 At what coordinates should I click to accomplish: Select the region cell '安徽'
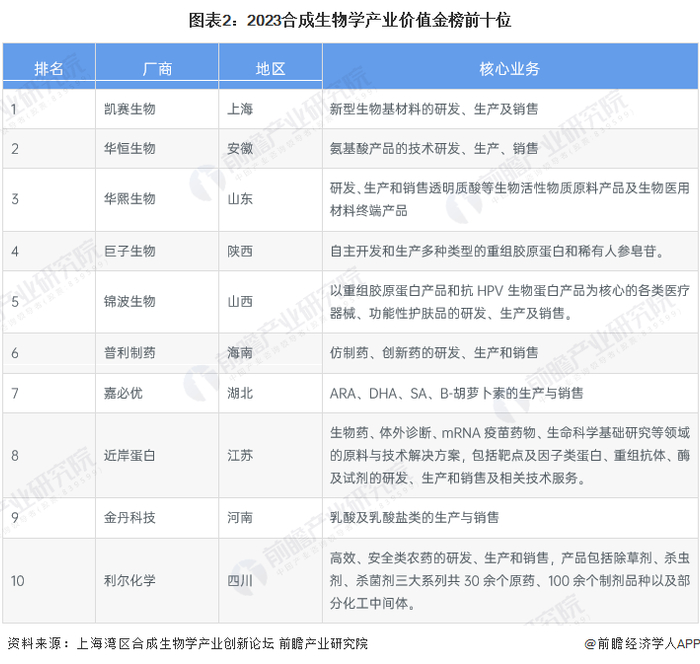click(240, 148)
